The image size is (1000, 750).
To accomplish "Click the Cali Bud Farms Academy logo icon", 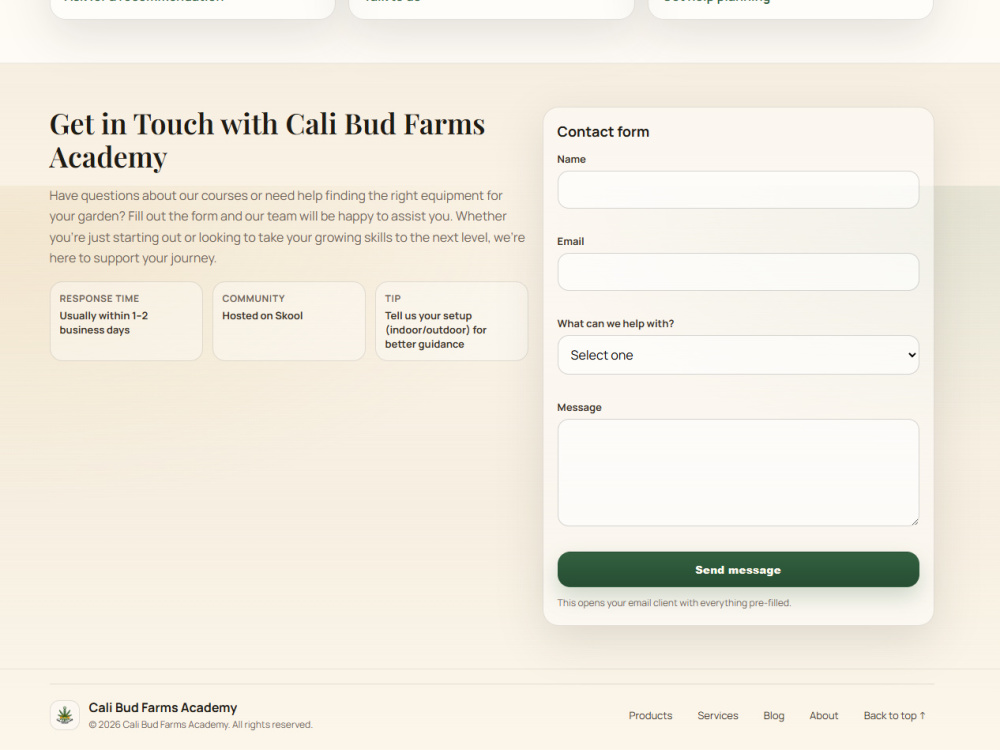I will pos(64,715).
